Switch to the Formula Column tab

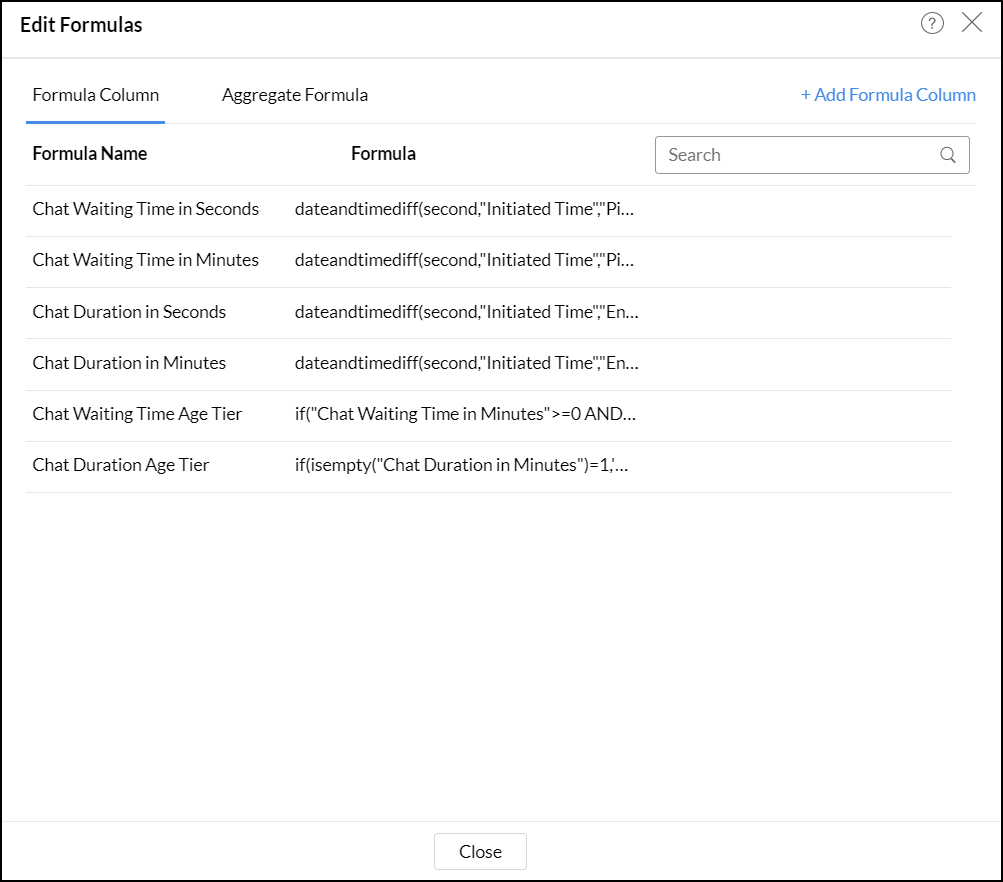pyautogui.click(x=96, y=95)
